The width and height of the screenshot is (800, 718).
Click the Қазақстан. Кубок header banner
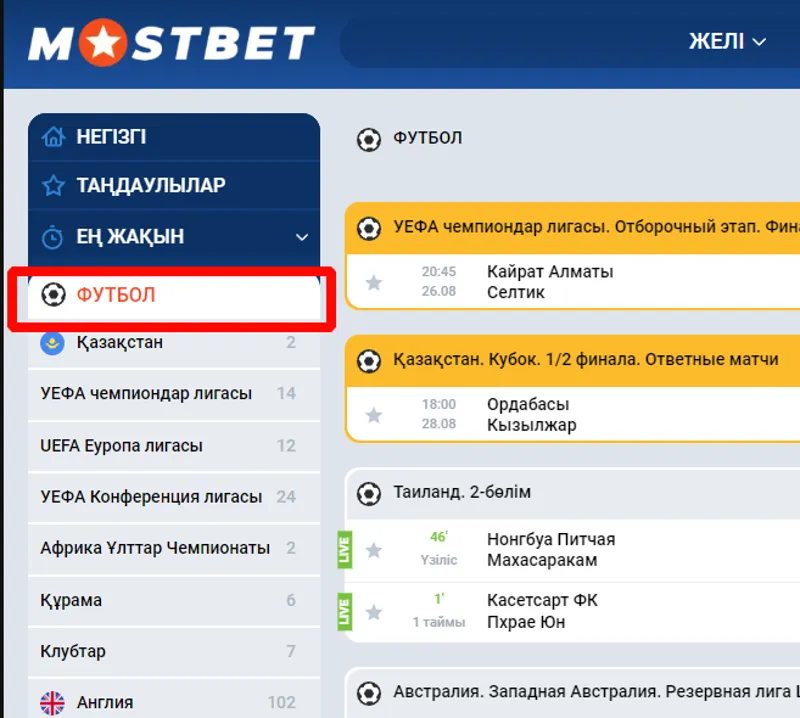pyautogui.click(x=570, y=359)
